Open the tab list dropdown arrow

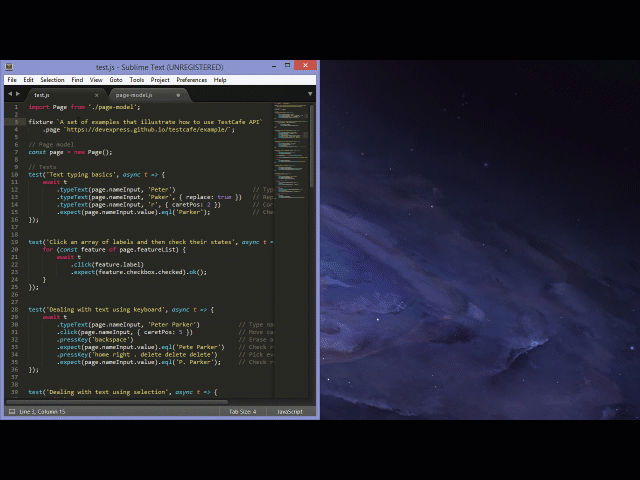(310, 94)
